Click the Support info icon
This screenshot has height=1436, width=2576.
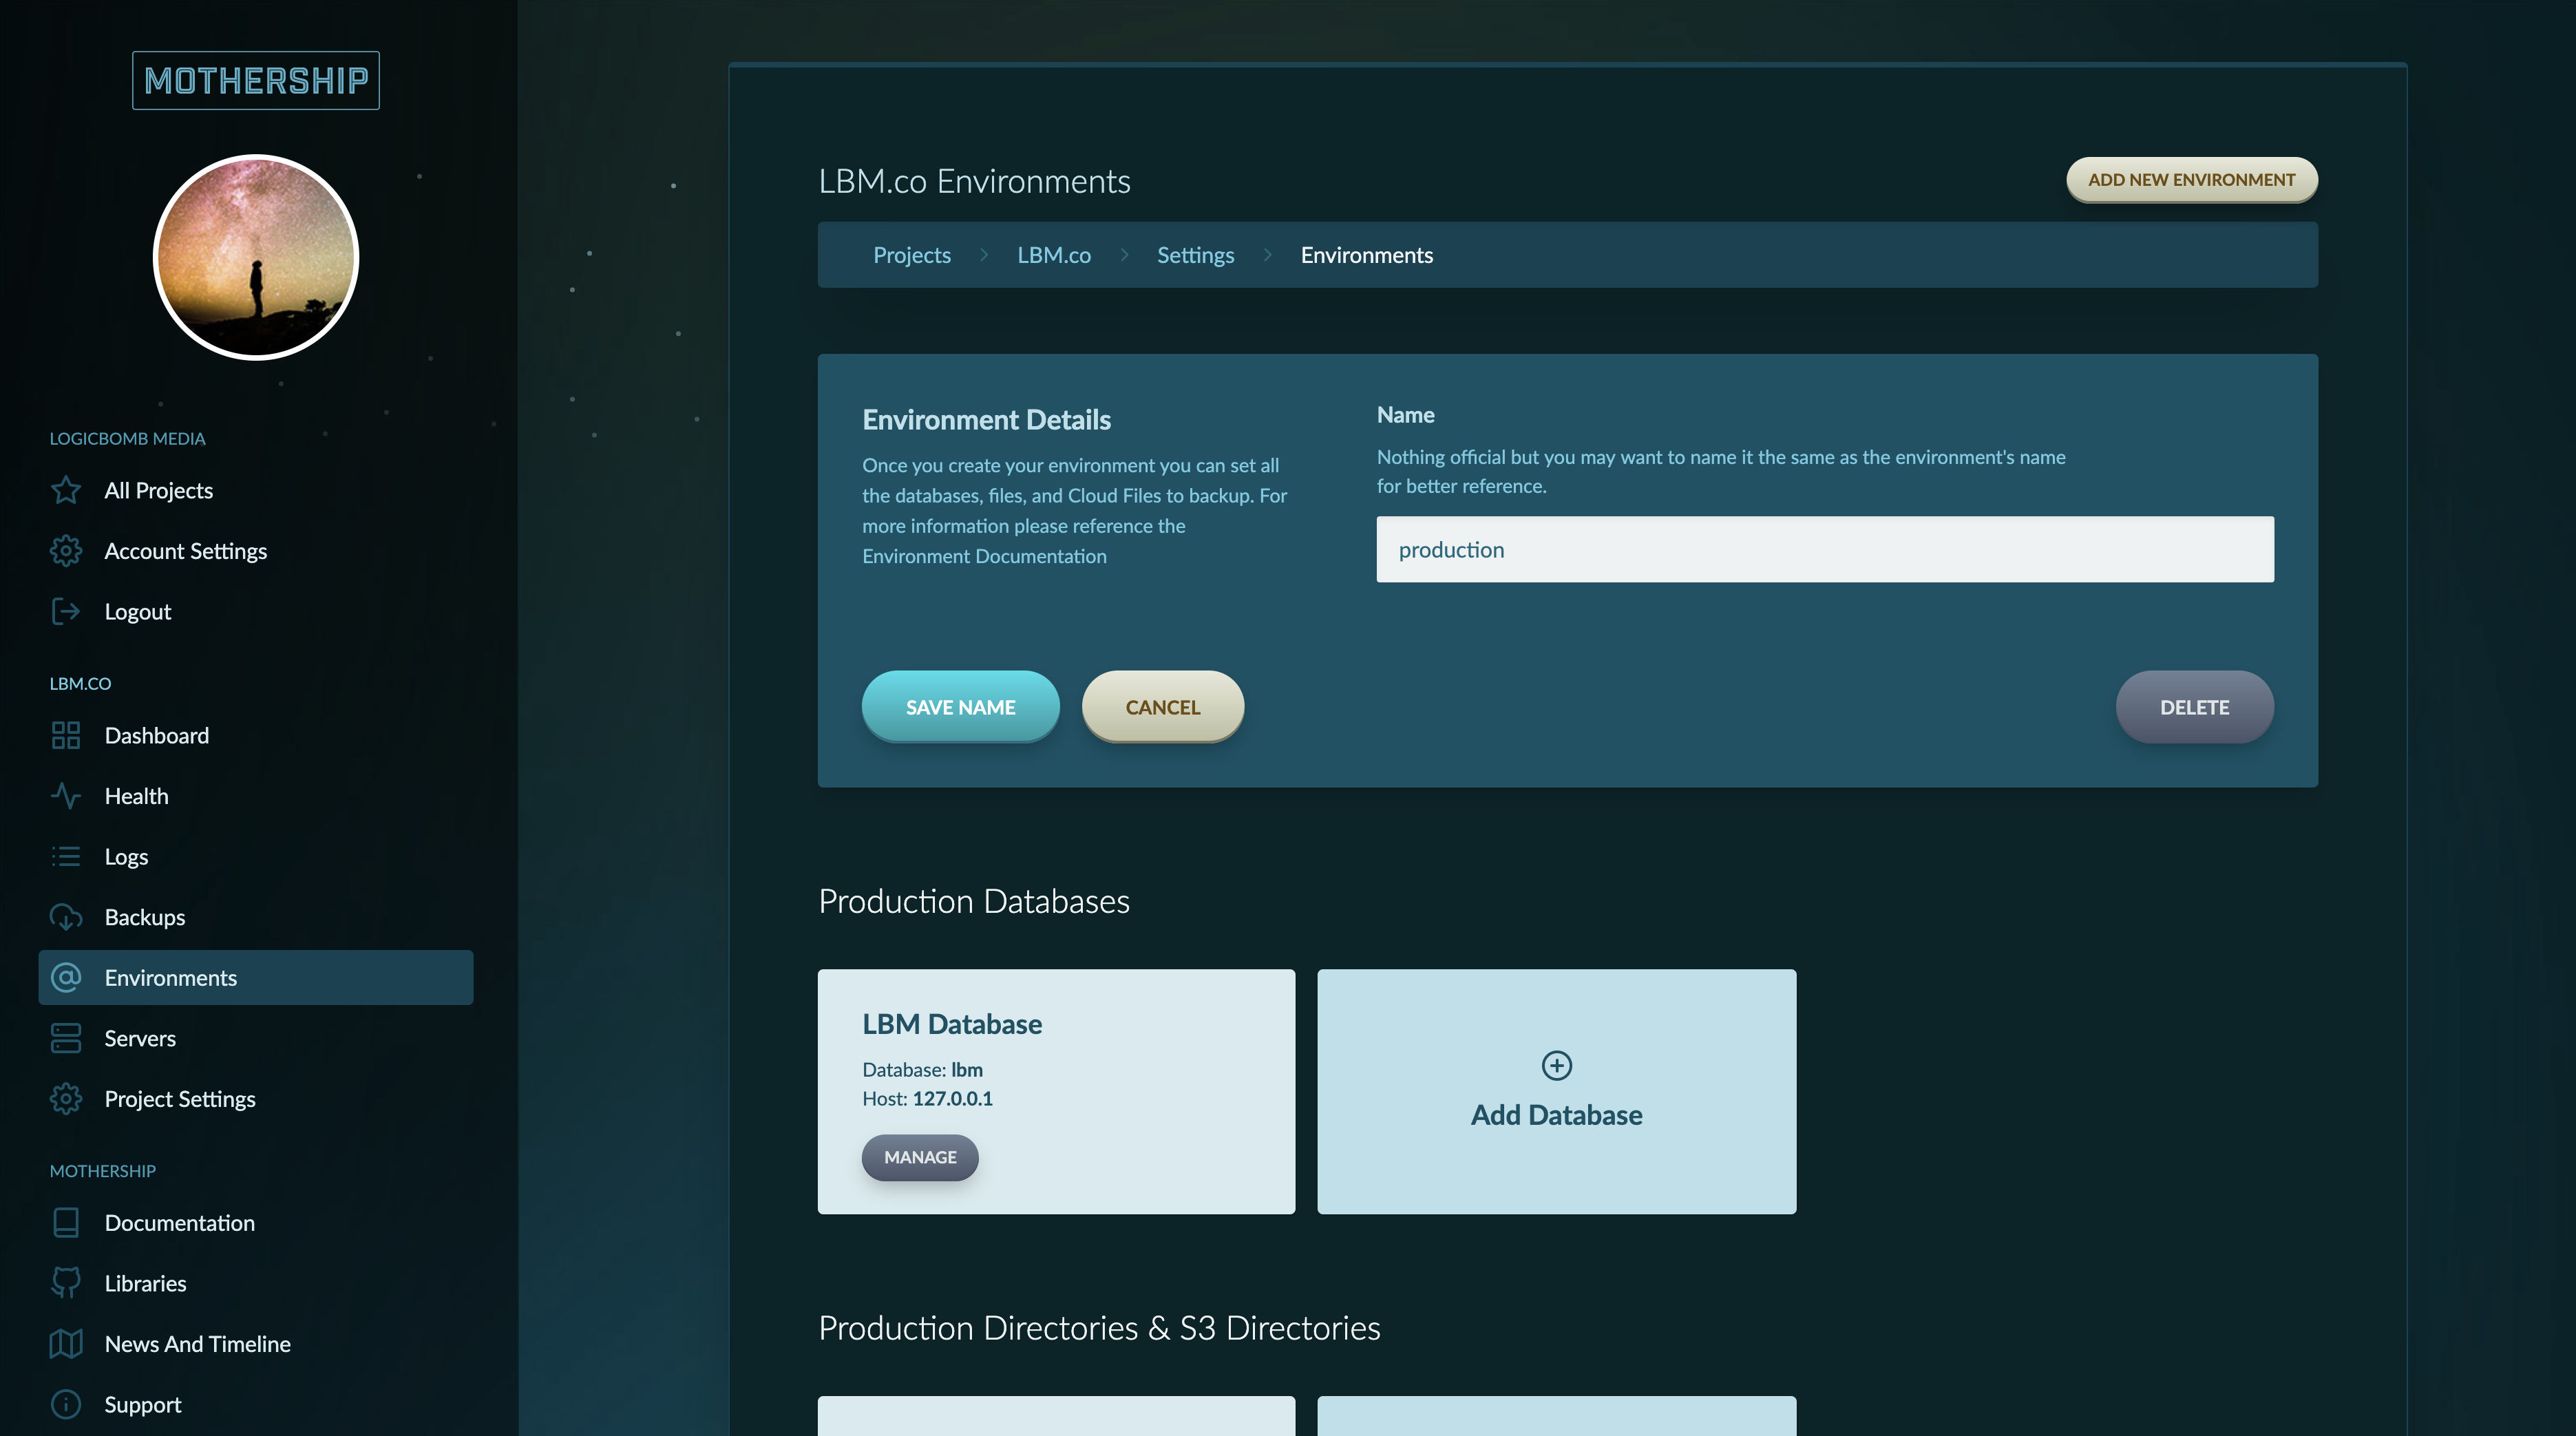point(66,1404)
